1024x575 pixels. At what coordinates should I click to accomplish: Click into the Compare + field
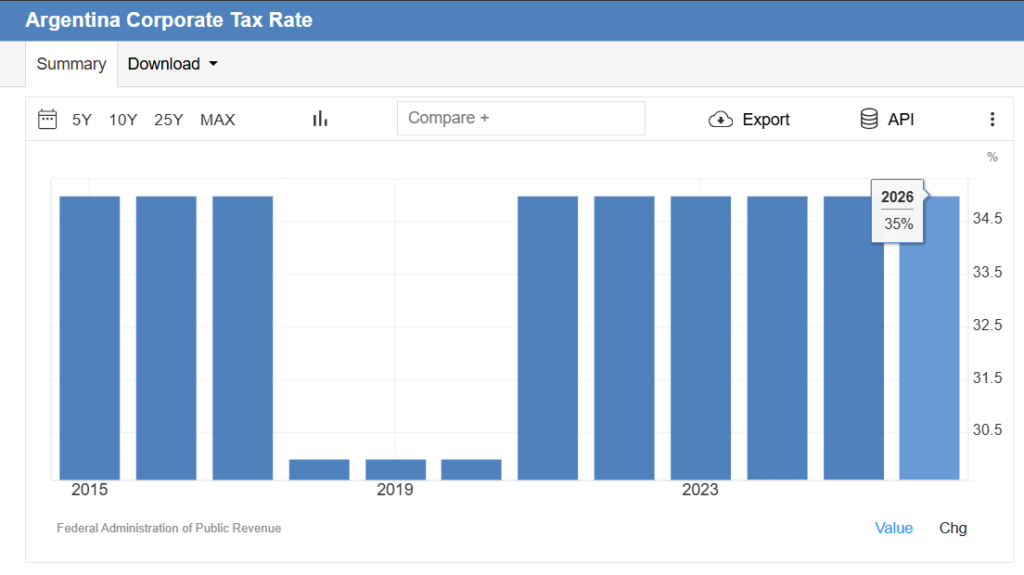pos(521,118)
